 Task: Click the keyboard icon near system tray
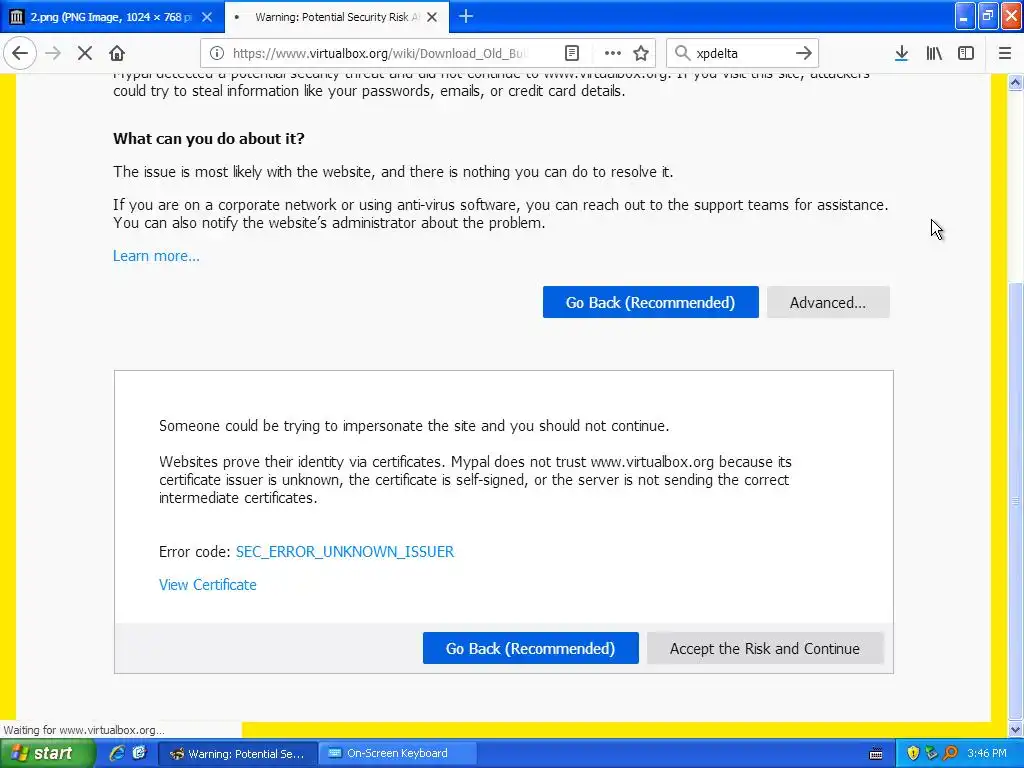pos(876,754)
